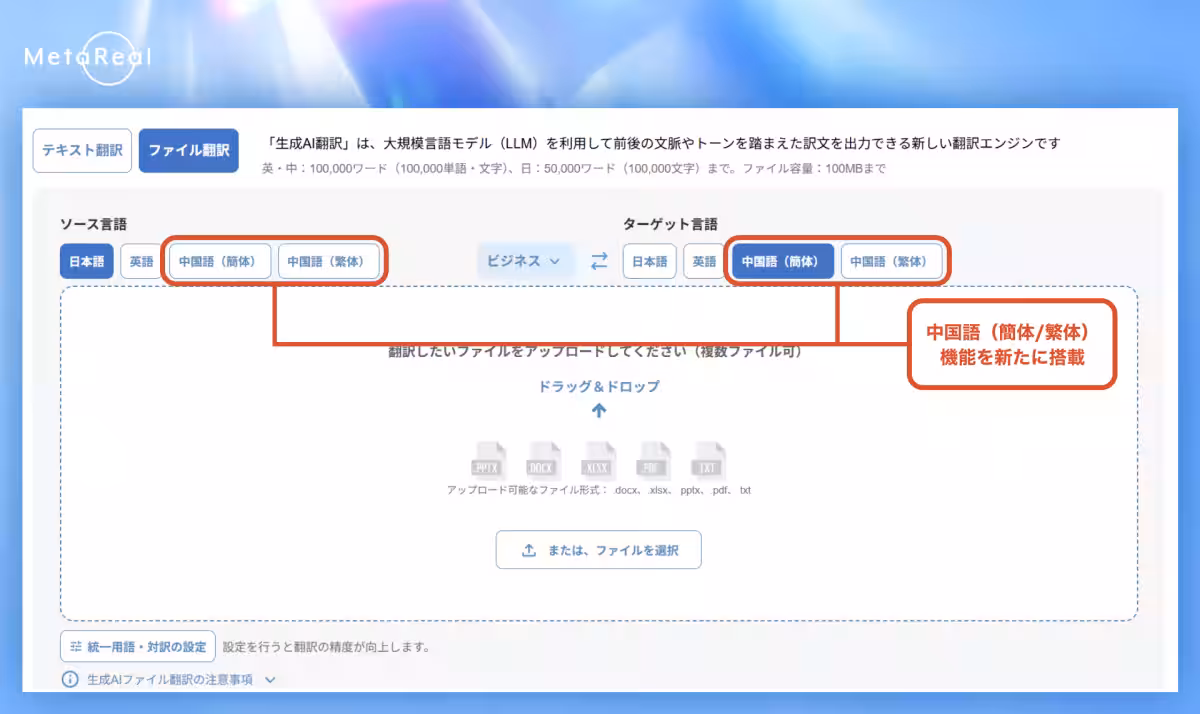1200x714 pixels.
Task: Click the info icon beside 生成AIファイル翻訳の注意事項
Action: point(70,679)
